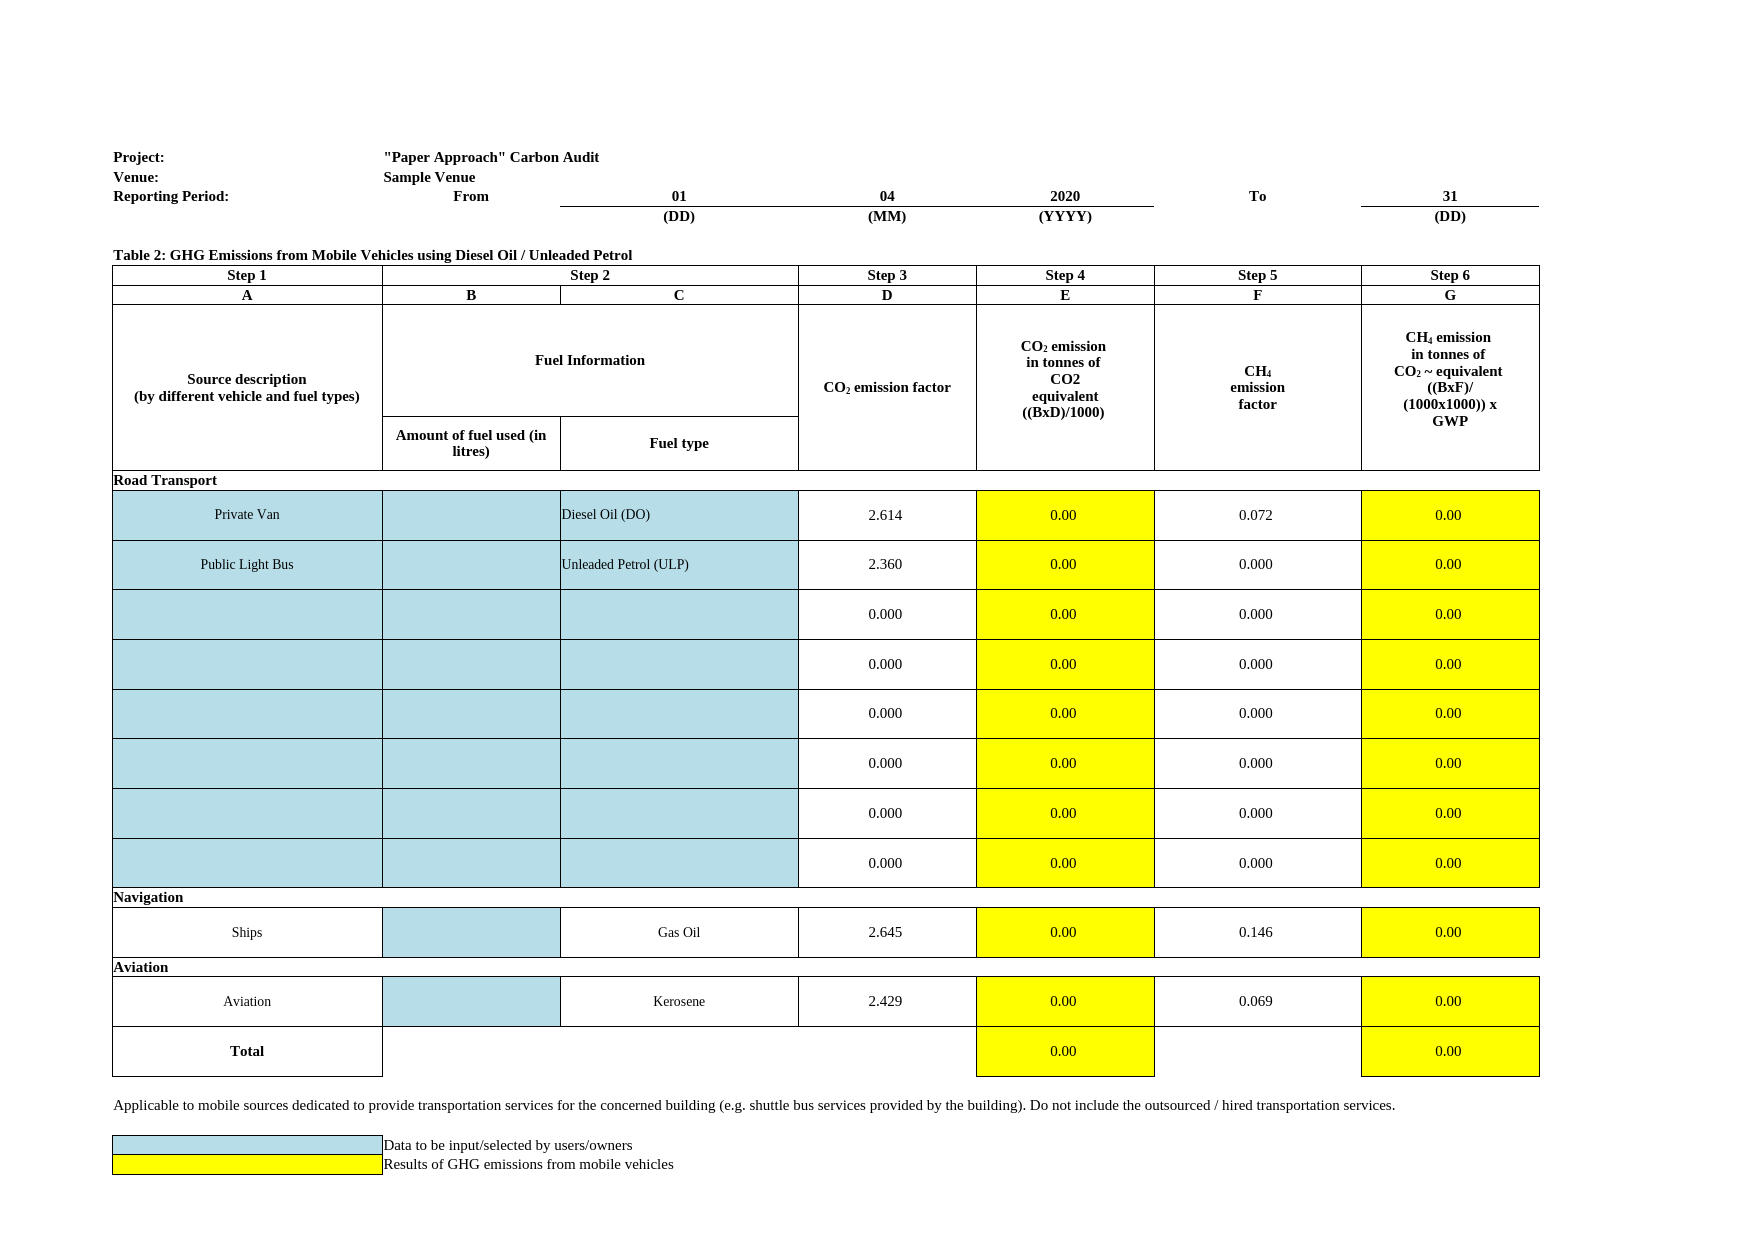Click the light blue legend swatch
The height and width of the screenshot is (1240, 1754).
[x=247, y=1145]
